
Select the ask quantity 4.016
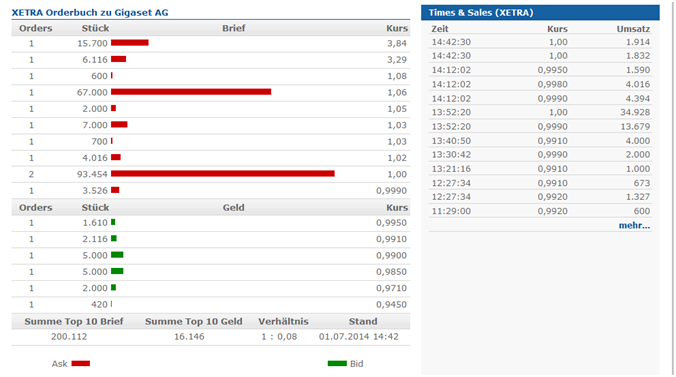(x=95, y=158)
